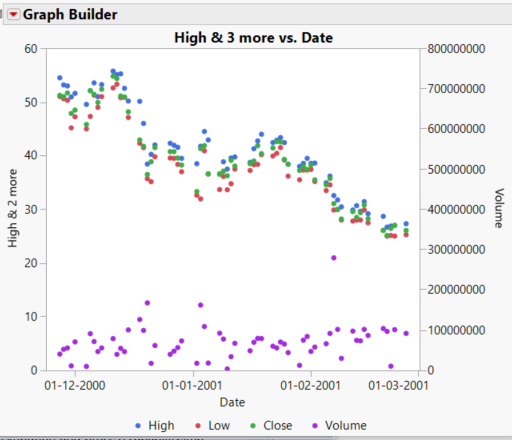This screenshot has height=440, width=512.
Task: Click the chart title 'High & 3 more vs. Date'
Action: (254, 38)
